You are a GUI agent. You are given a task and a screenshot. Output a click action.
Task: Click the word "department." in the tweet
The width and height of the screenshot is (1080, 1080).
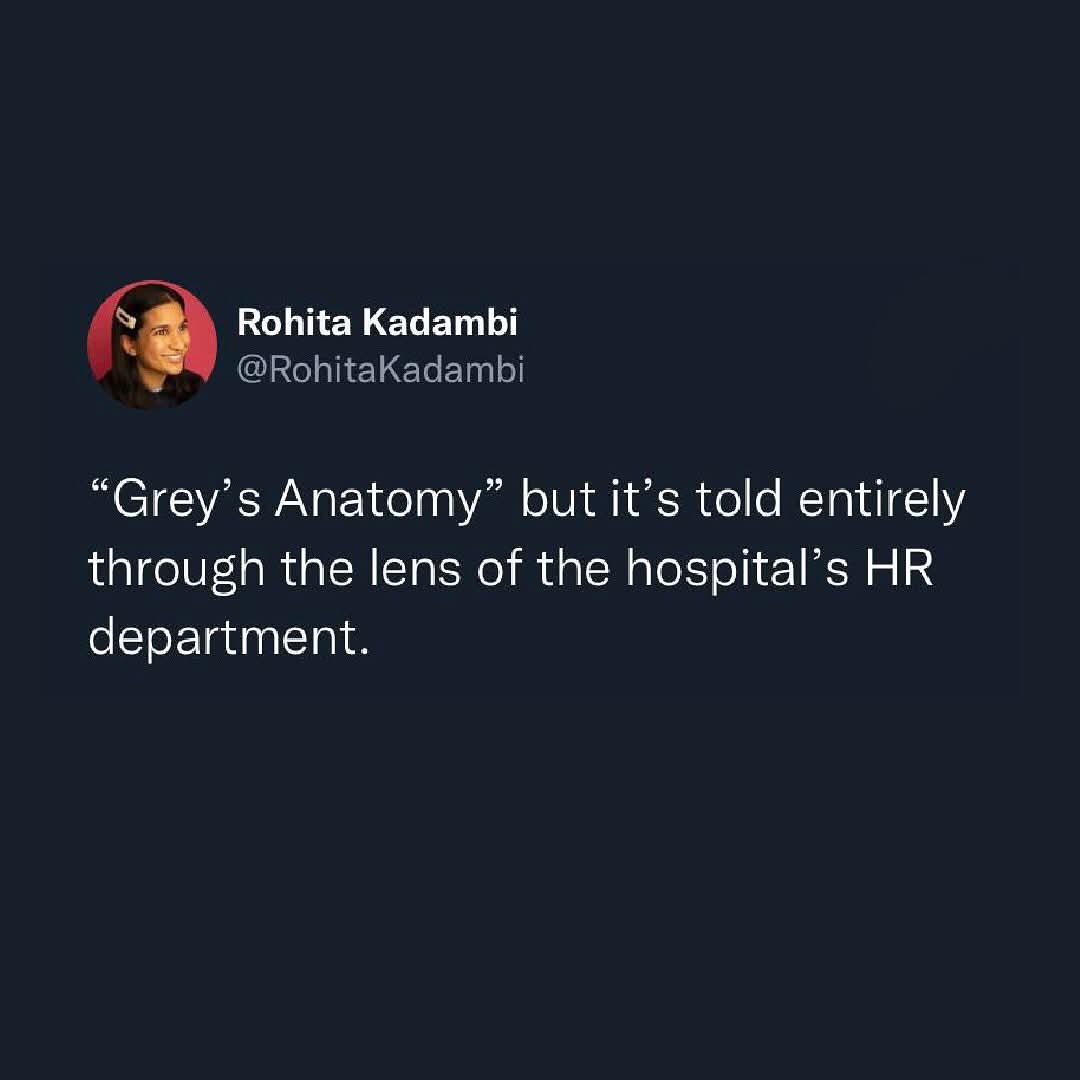229,639
